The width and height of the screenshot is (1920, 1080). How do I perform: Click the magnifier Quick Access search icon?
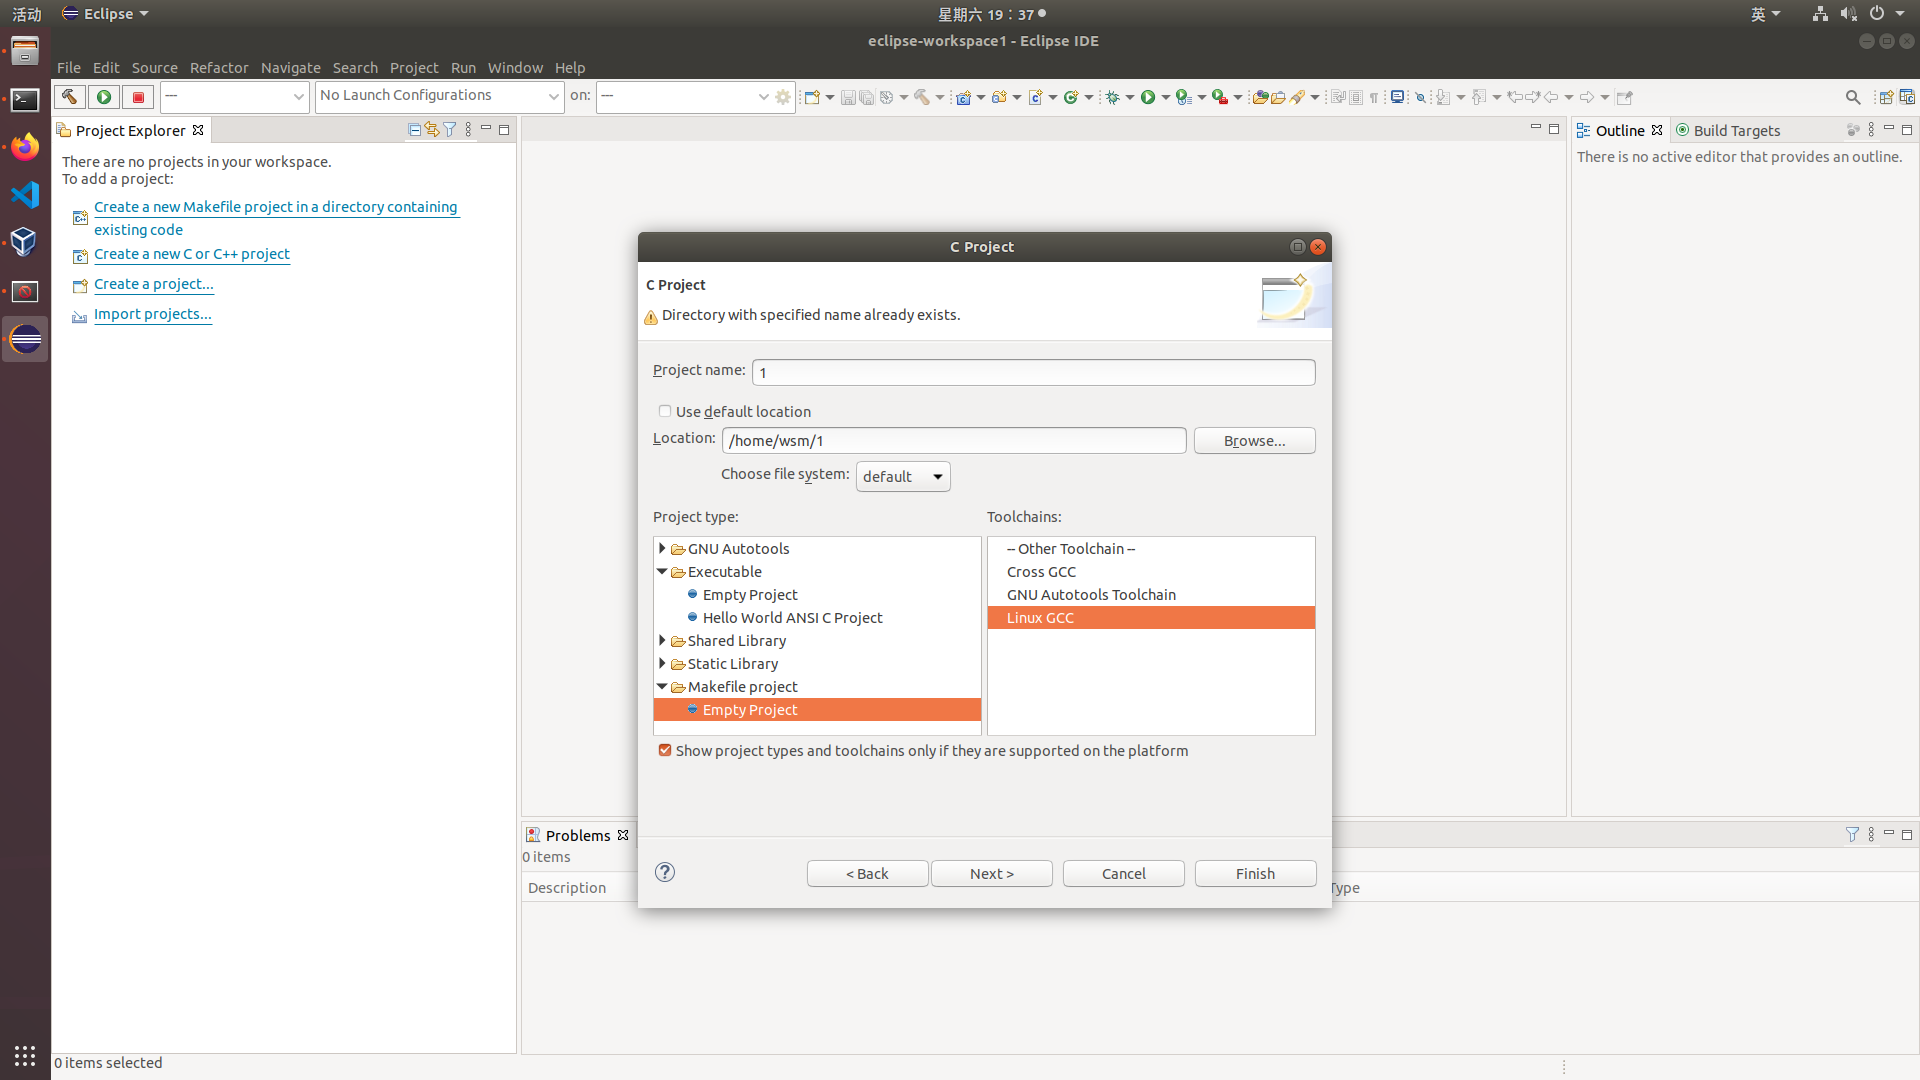1852,97
